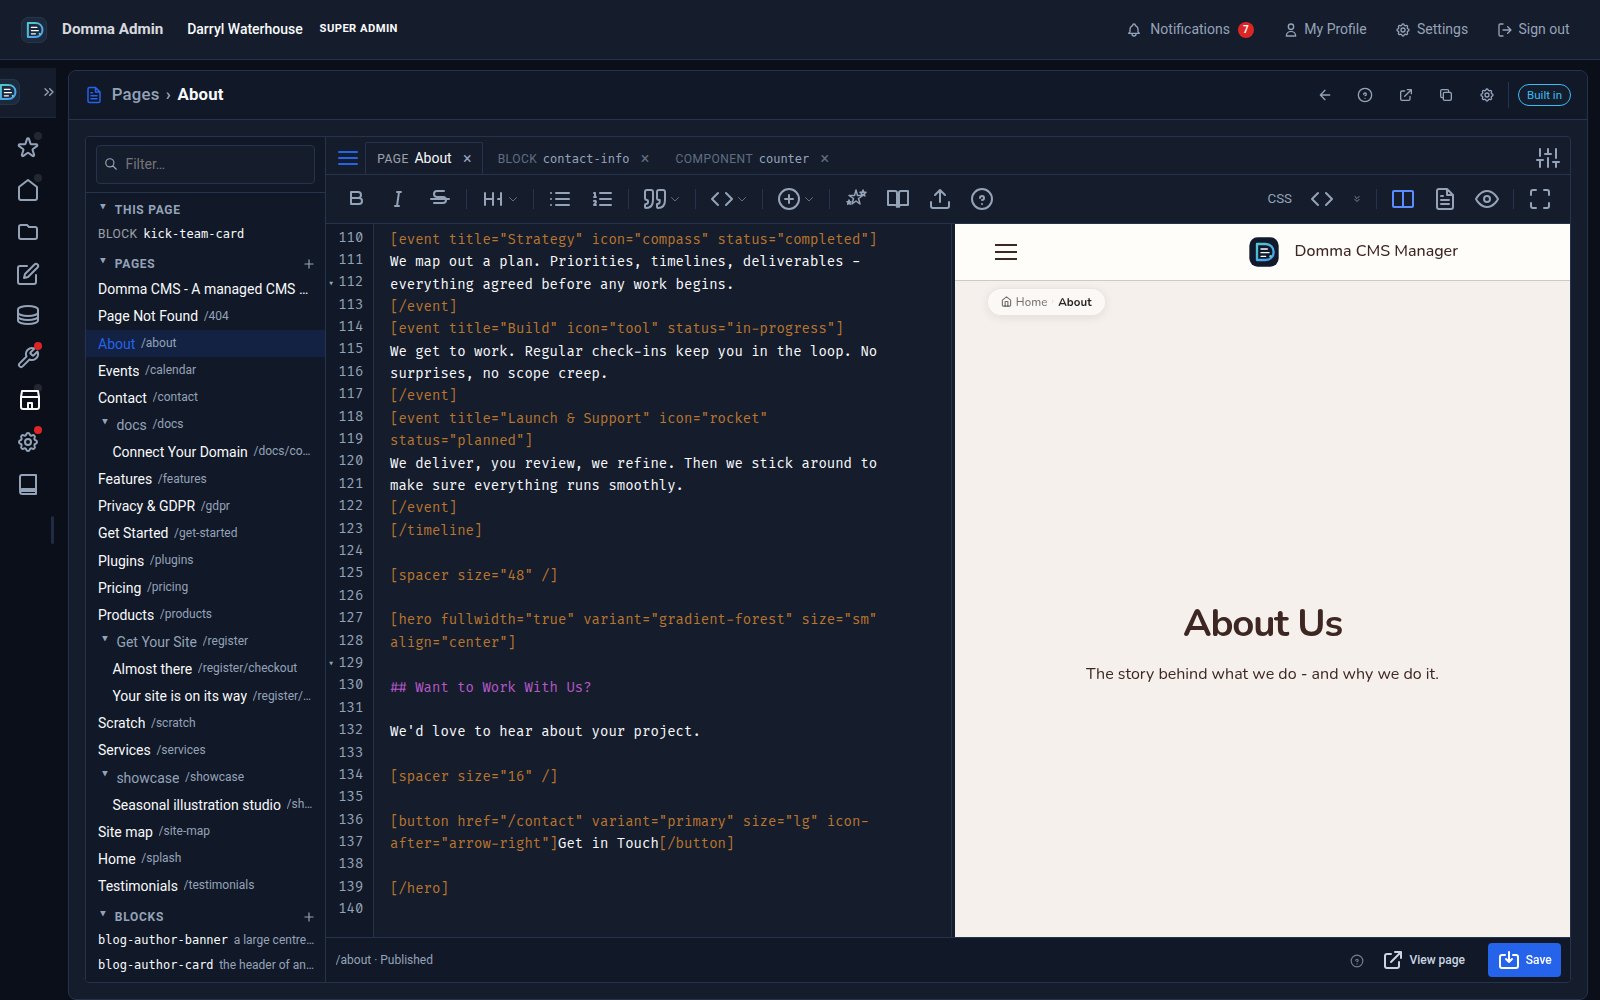Click the magic sparkle wand icon

(x=856, y=199)
